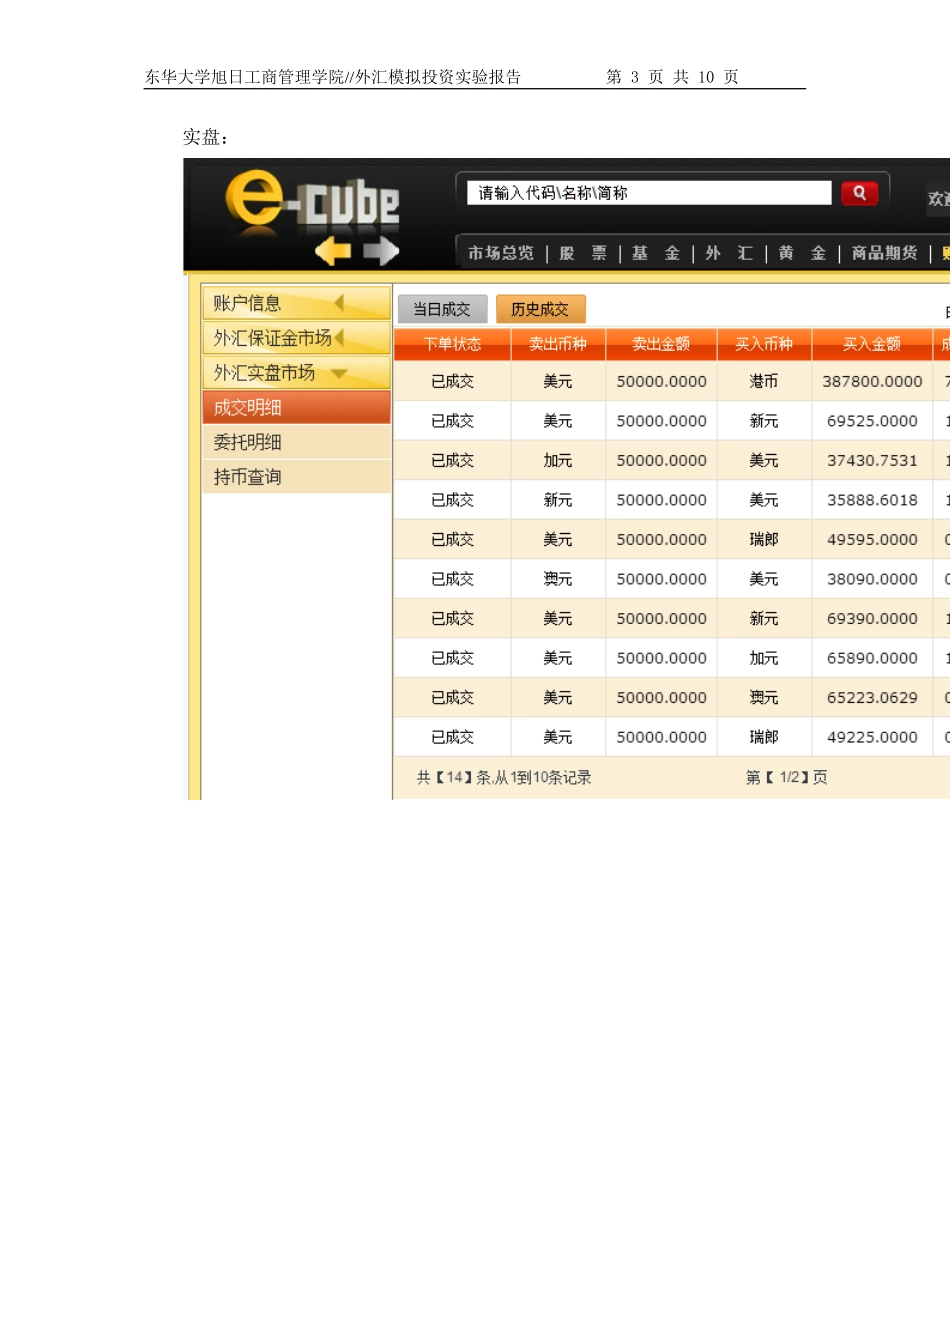
Task: Open 委托明细 in the sidebar
Action: 296,441
